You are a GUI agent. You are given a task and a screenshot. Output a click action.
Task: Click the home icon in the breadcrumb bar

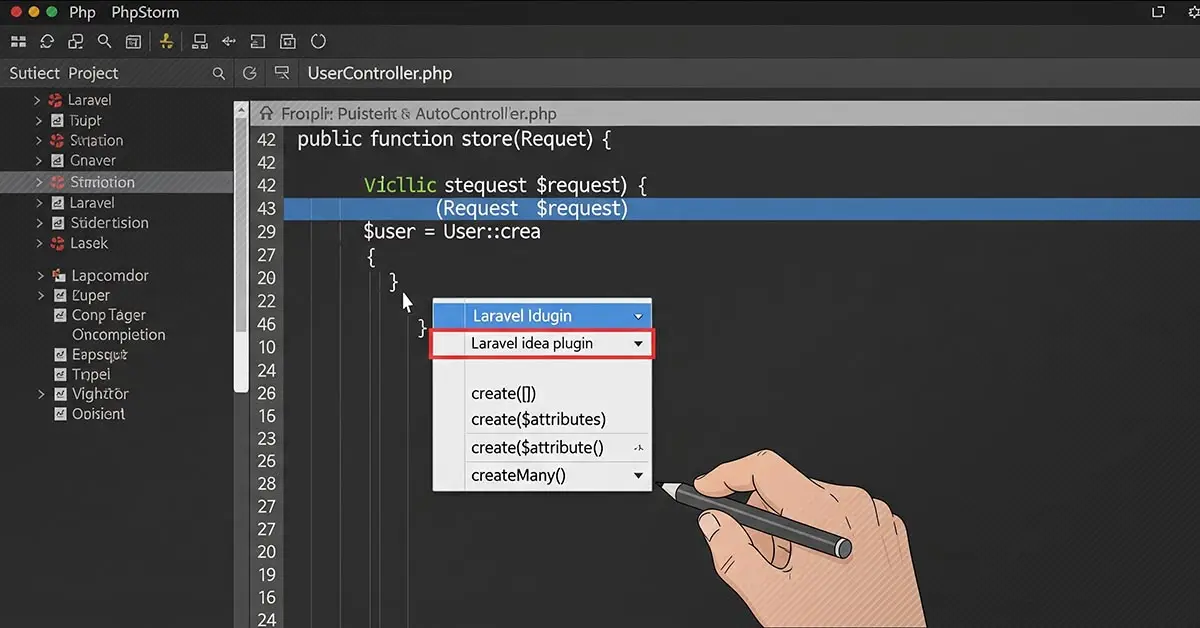267,114
